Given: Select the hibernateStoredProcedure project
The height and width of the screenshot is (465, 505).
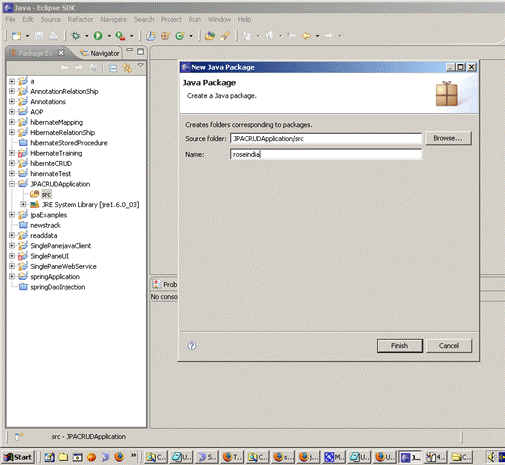Looking at the screenshot, I should [69, 143].
